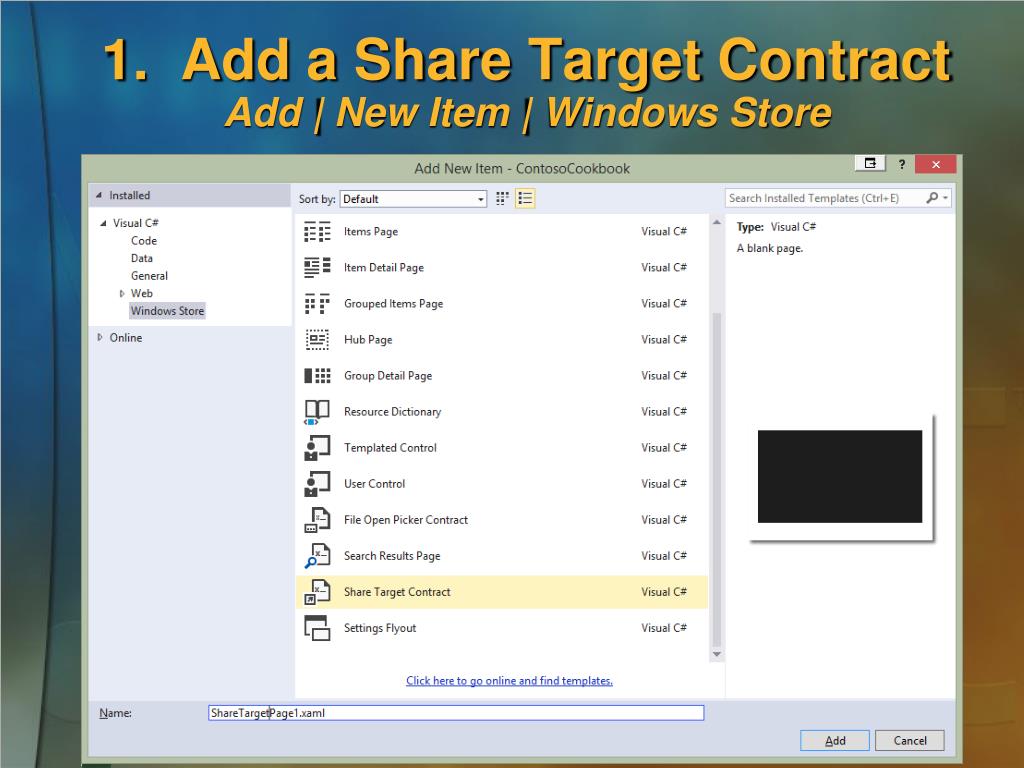Click the go online and find templates link
Viewport: 1024px width, 768px height.
click(509, 680)
